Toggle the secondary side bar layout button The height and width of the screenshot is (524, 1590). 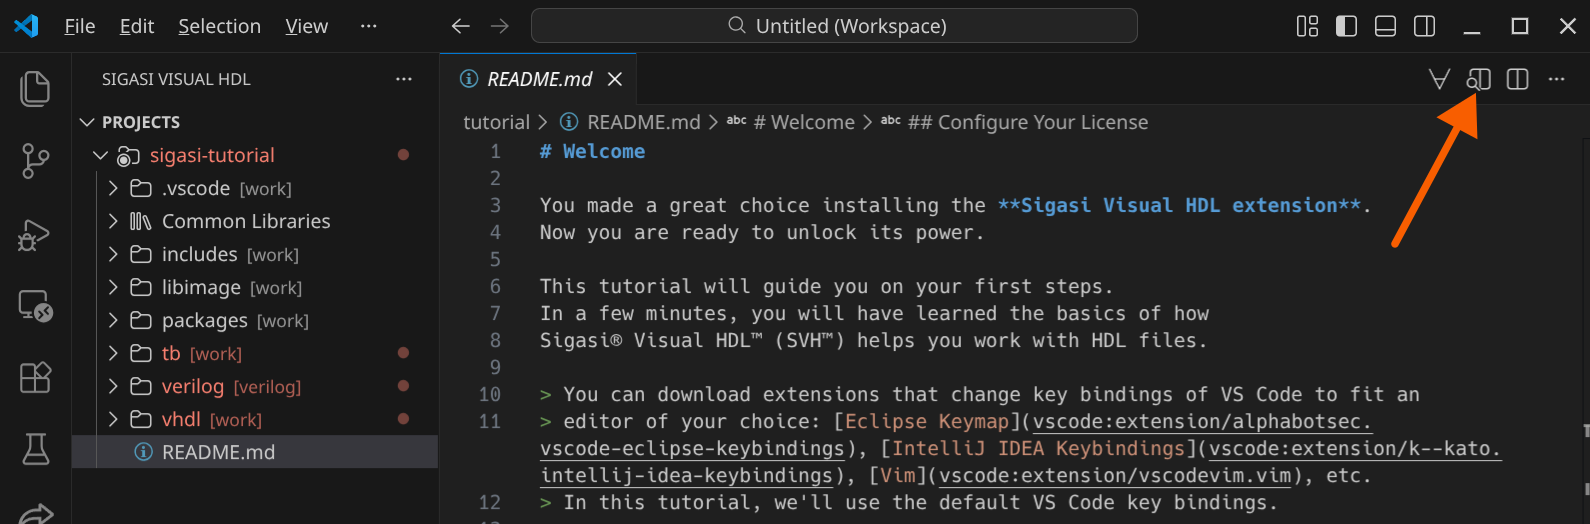tap(1424, 26)
